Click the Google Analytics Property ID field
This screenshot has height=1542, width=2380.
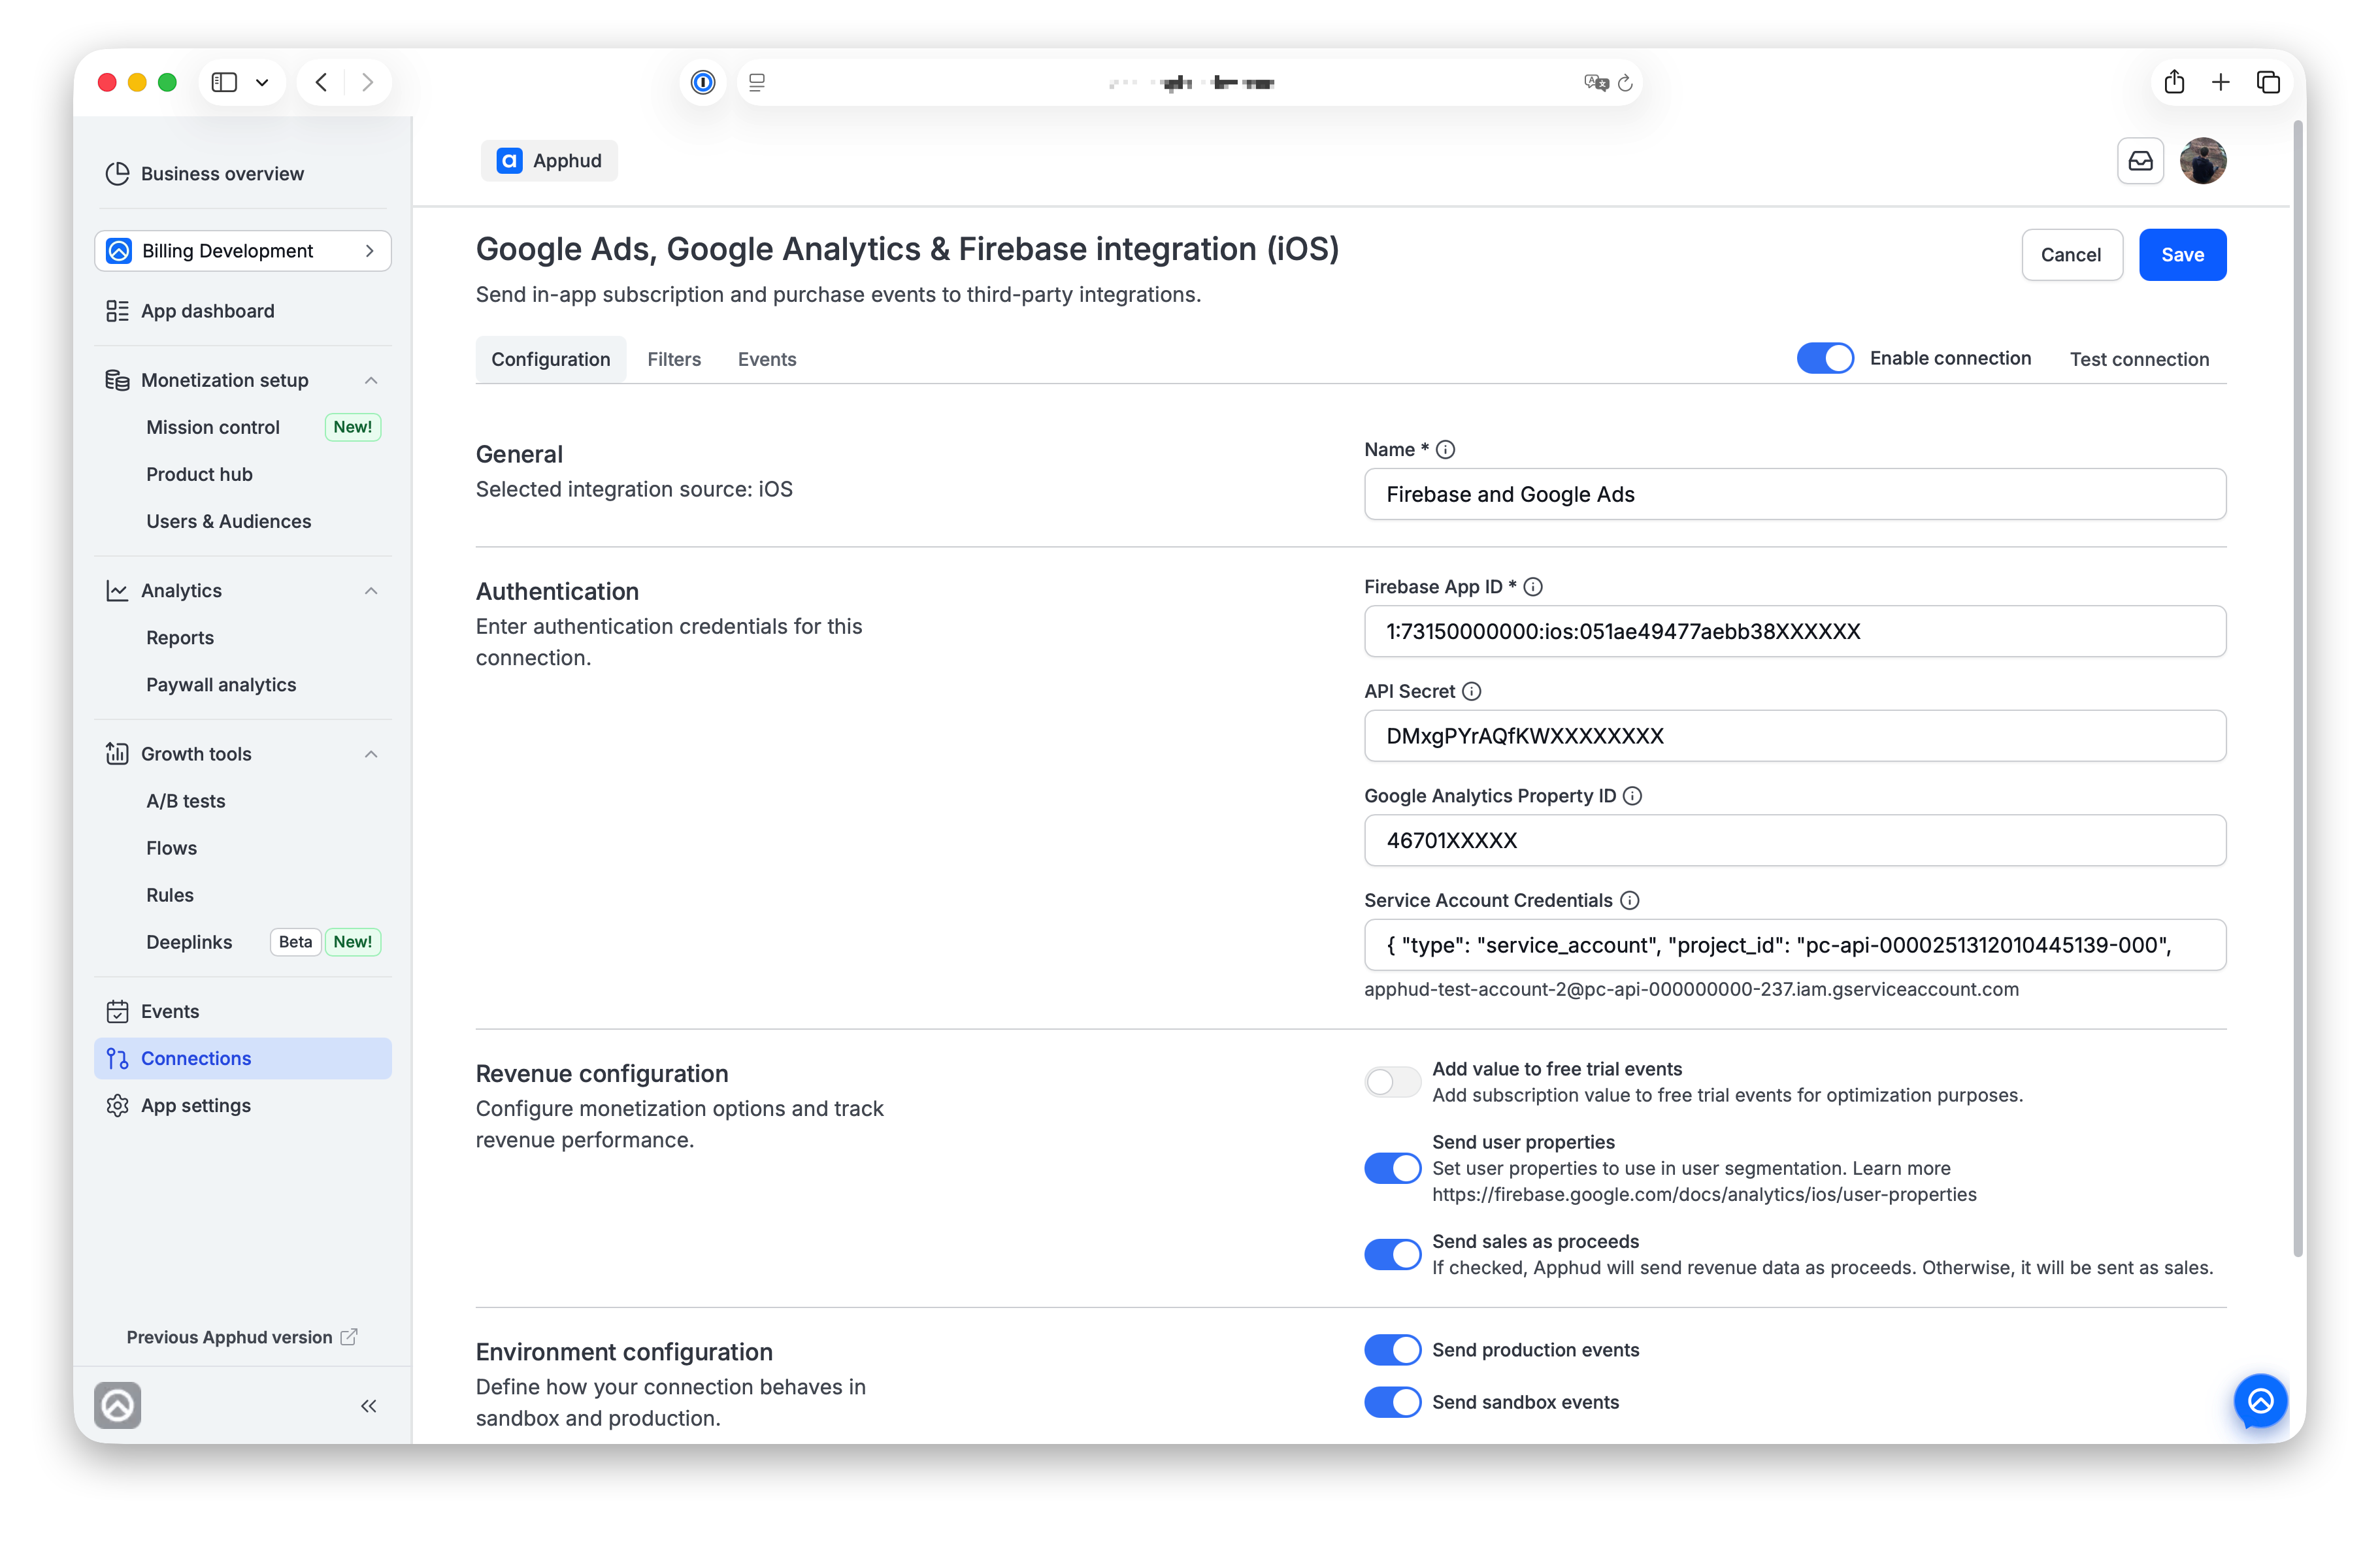tap(1795, 840)
